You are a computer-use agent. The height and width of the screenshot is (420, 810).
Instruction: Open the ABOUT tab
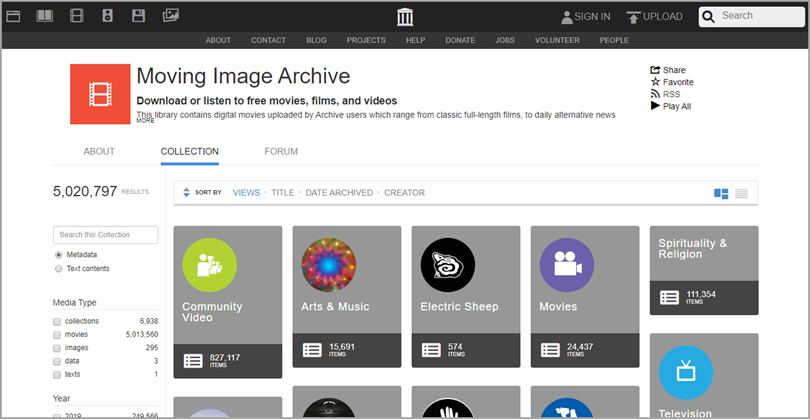99,151
